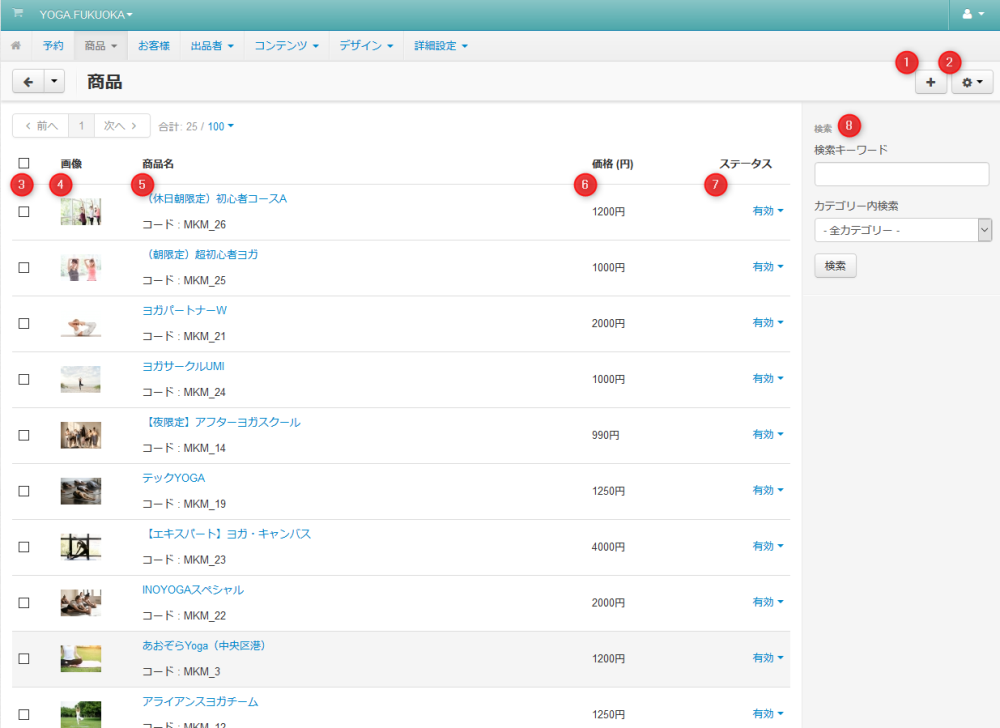Open the product thumbnail for MKM_22
Screen dimensions: 1000x728
pos(80,602)
